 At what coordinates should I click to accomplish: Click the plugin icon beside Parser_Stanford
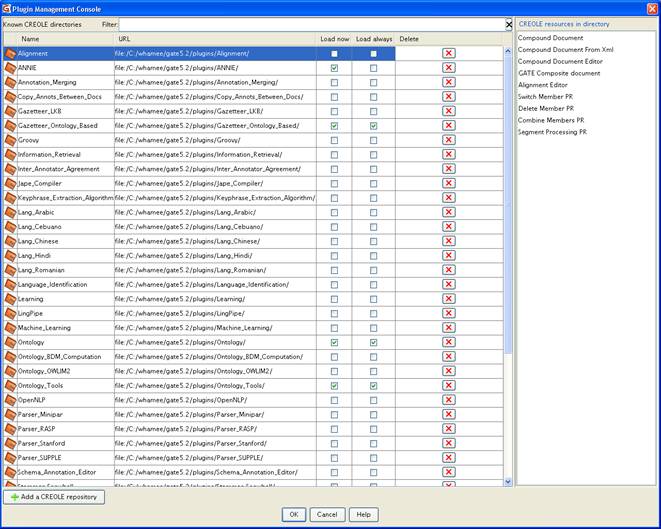(11, 443)
